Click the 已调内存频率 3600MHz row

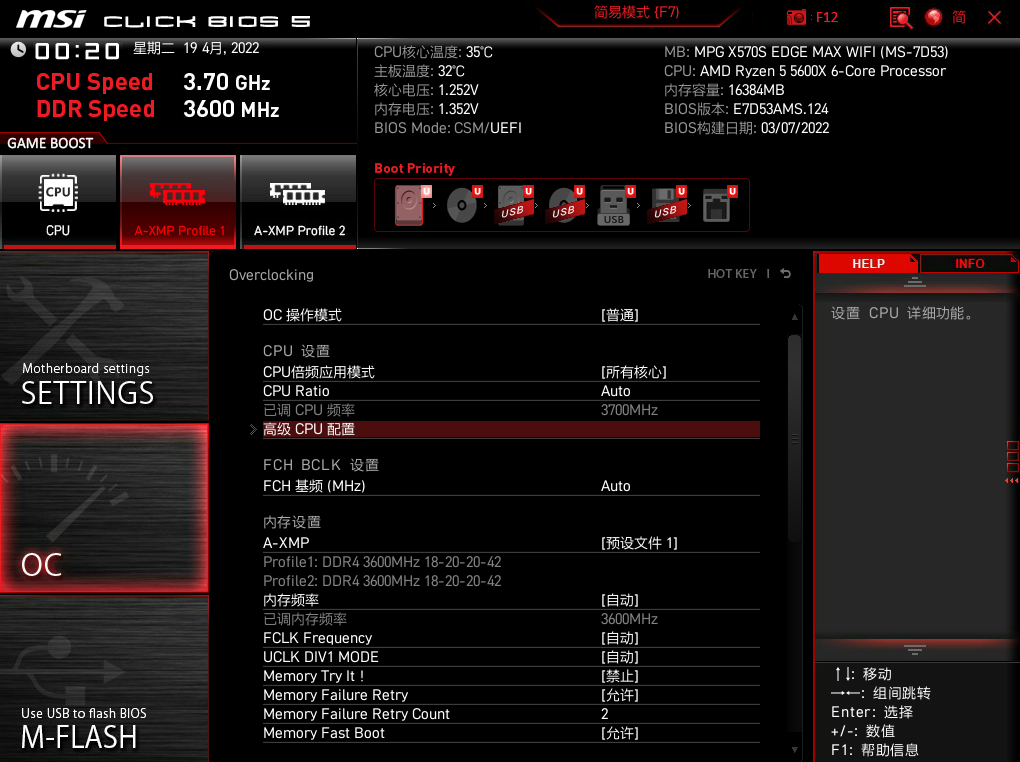coord(511,619)
